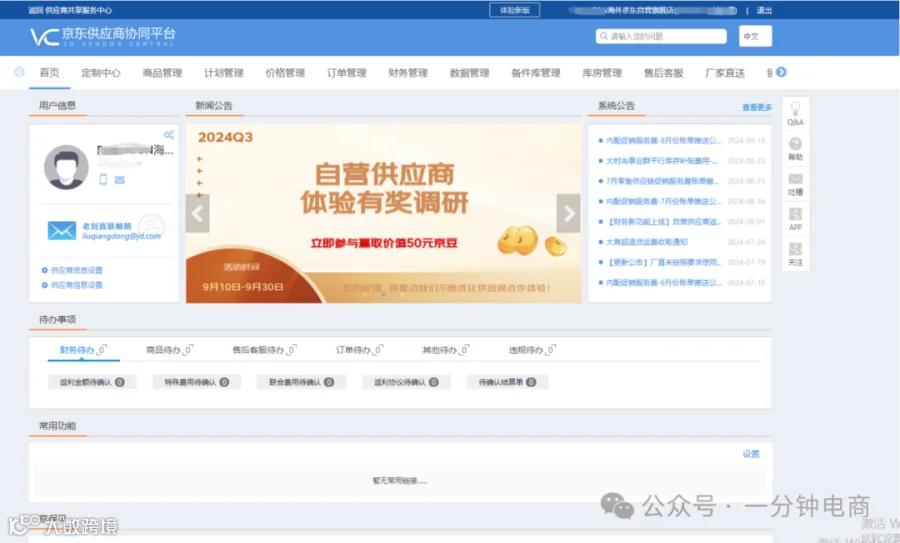Screen dimensions: 900x543
Task: Click the 体验新版 button in top bar
Action: click(515, 10)
